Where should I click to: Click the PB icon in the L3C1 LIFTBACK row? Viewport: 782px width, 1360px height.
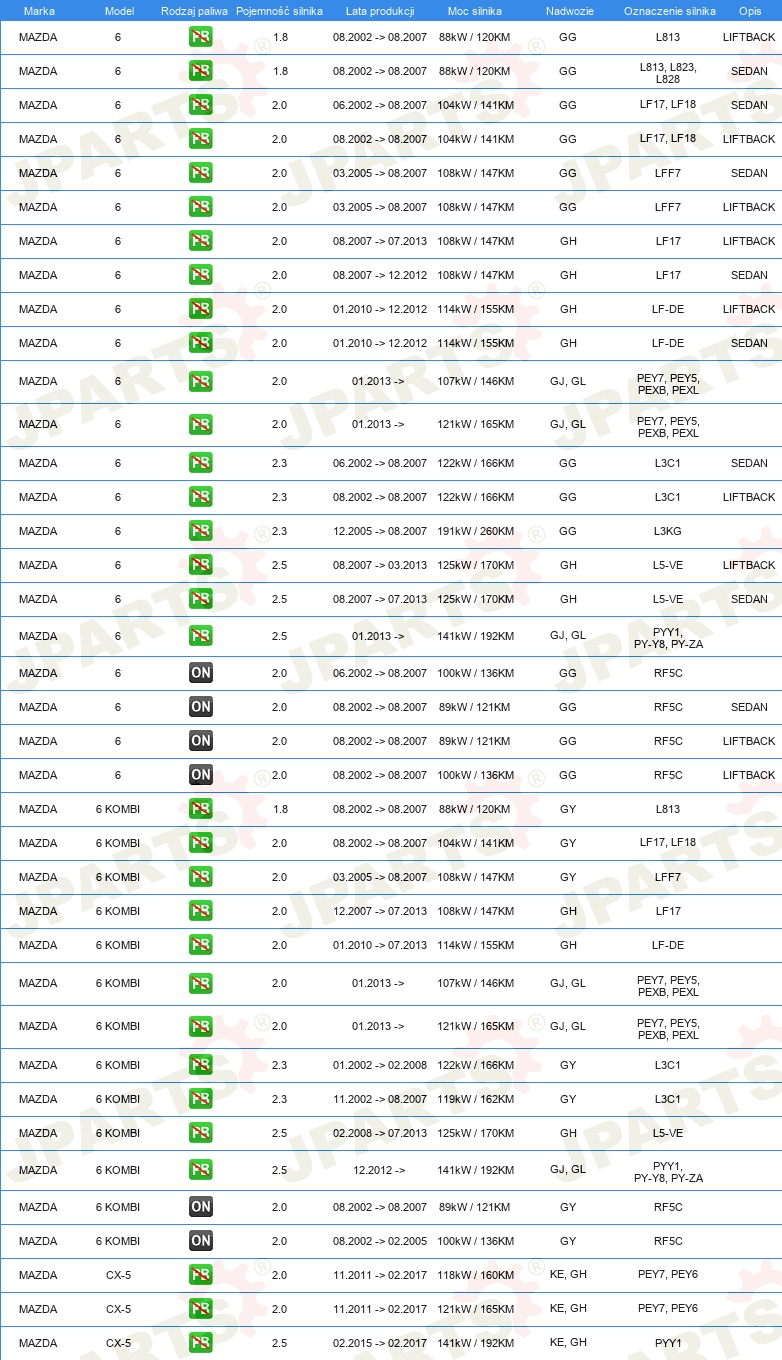pyautogui.click(x=201, y=497)
